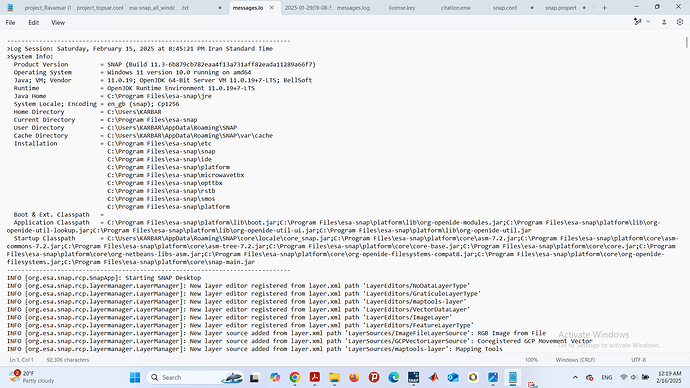Open Outlook from the taskbar
Image resolution: width=690 pixels, height=388 pixels.
click(453, 377)
